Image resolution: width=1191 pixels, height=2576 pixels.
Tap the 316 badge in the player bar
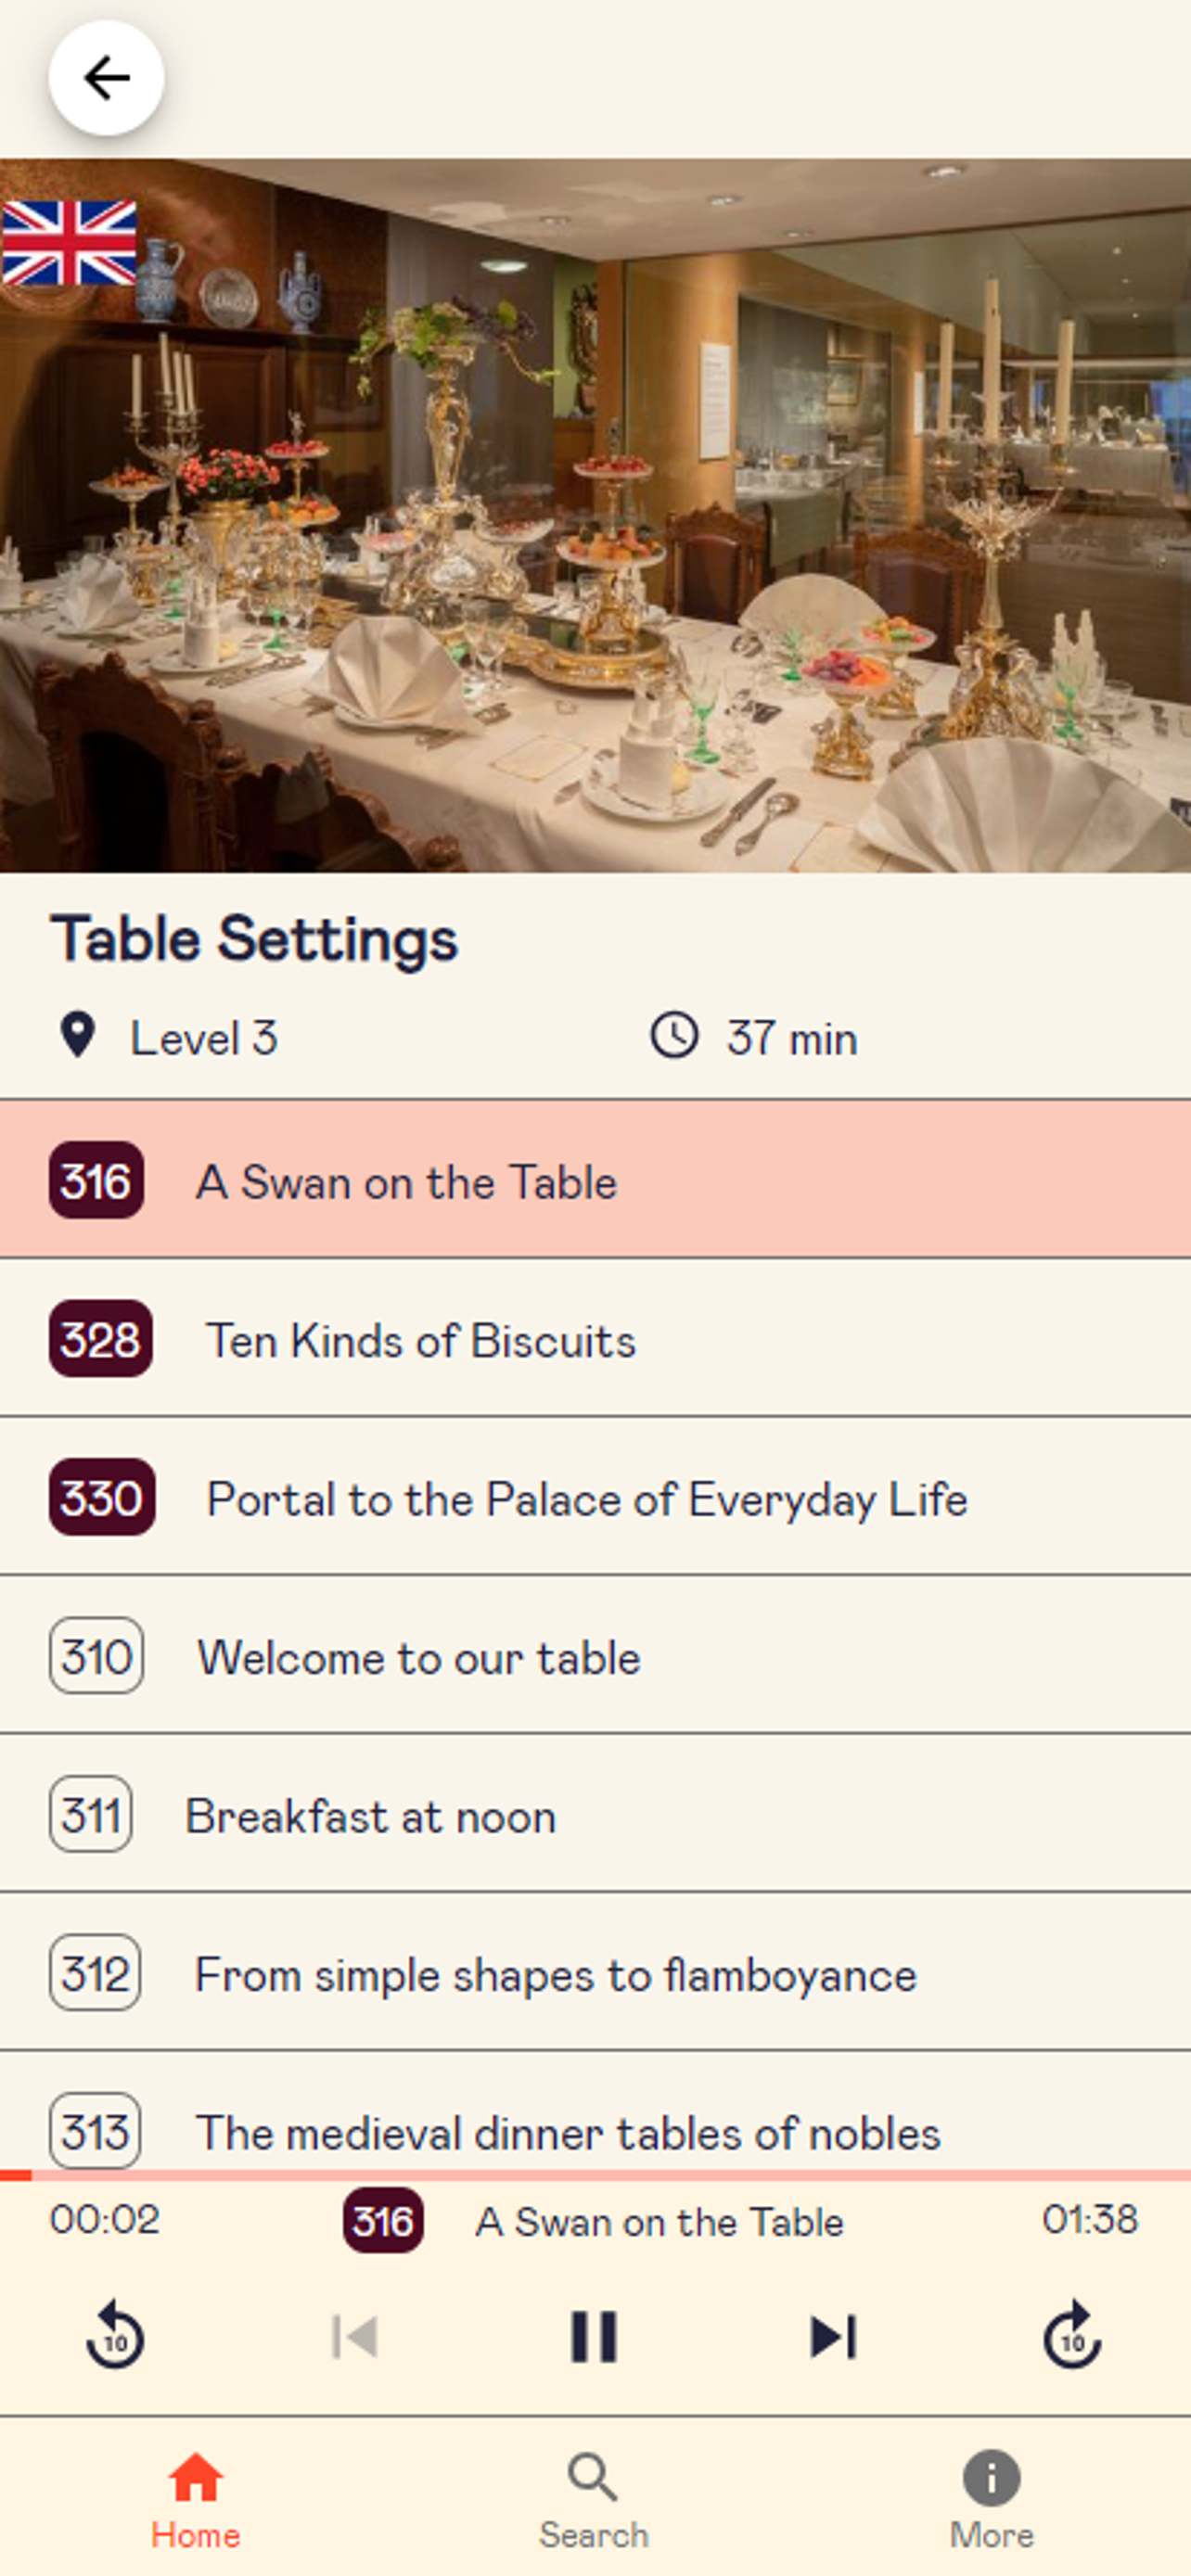tap(383, 2221)
